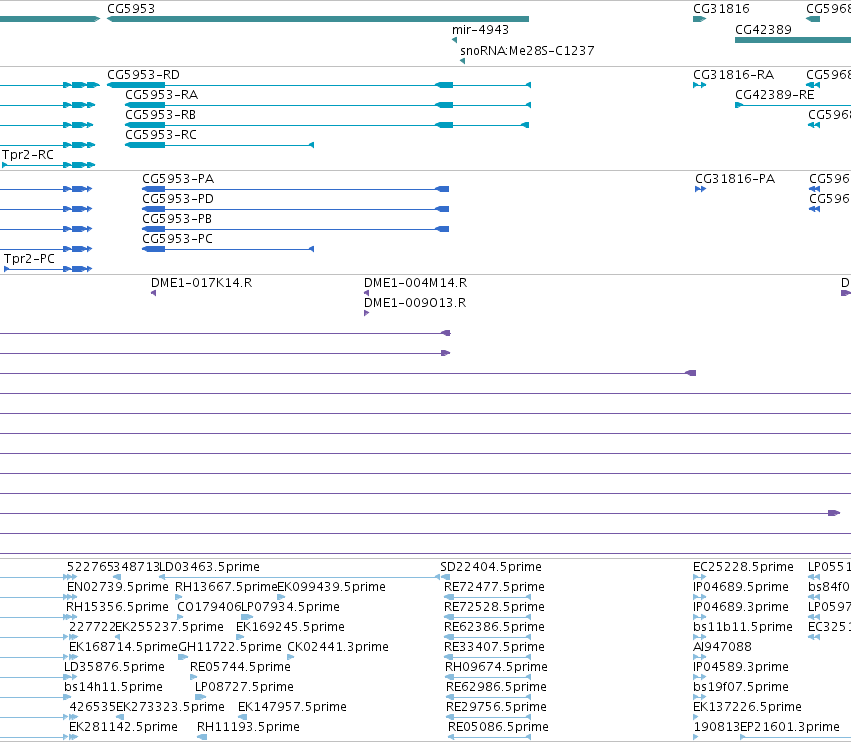This screenshot has height=742, width=851.
Task: Select protein CG5953-PC label
Action: [x=177, y=239]
